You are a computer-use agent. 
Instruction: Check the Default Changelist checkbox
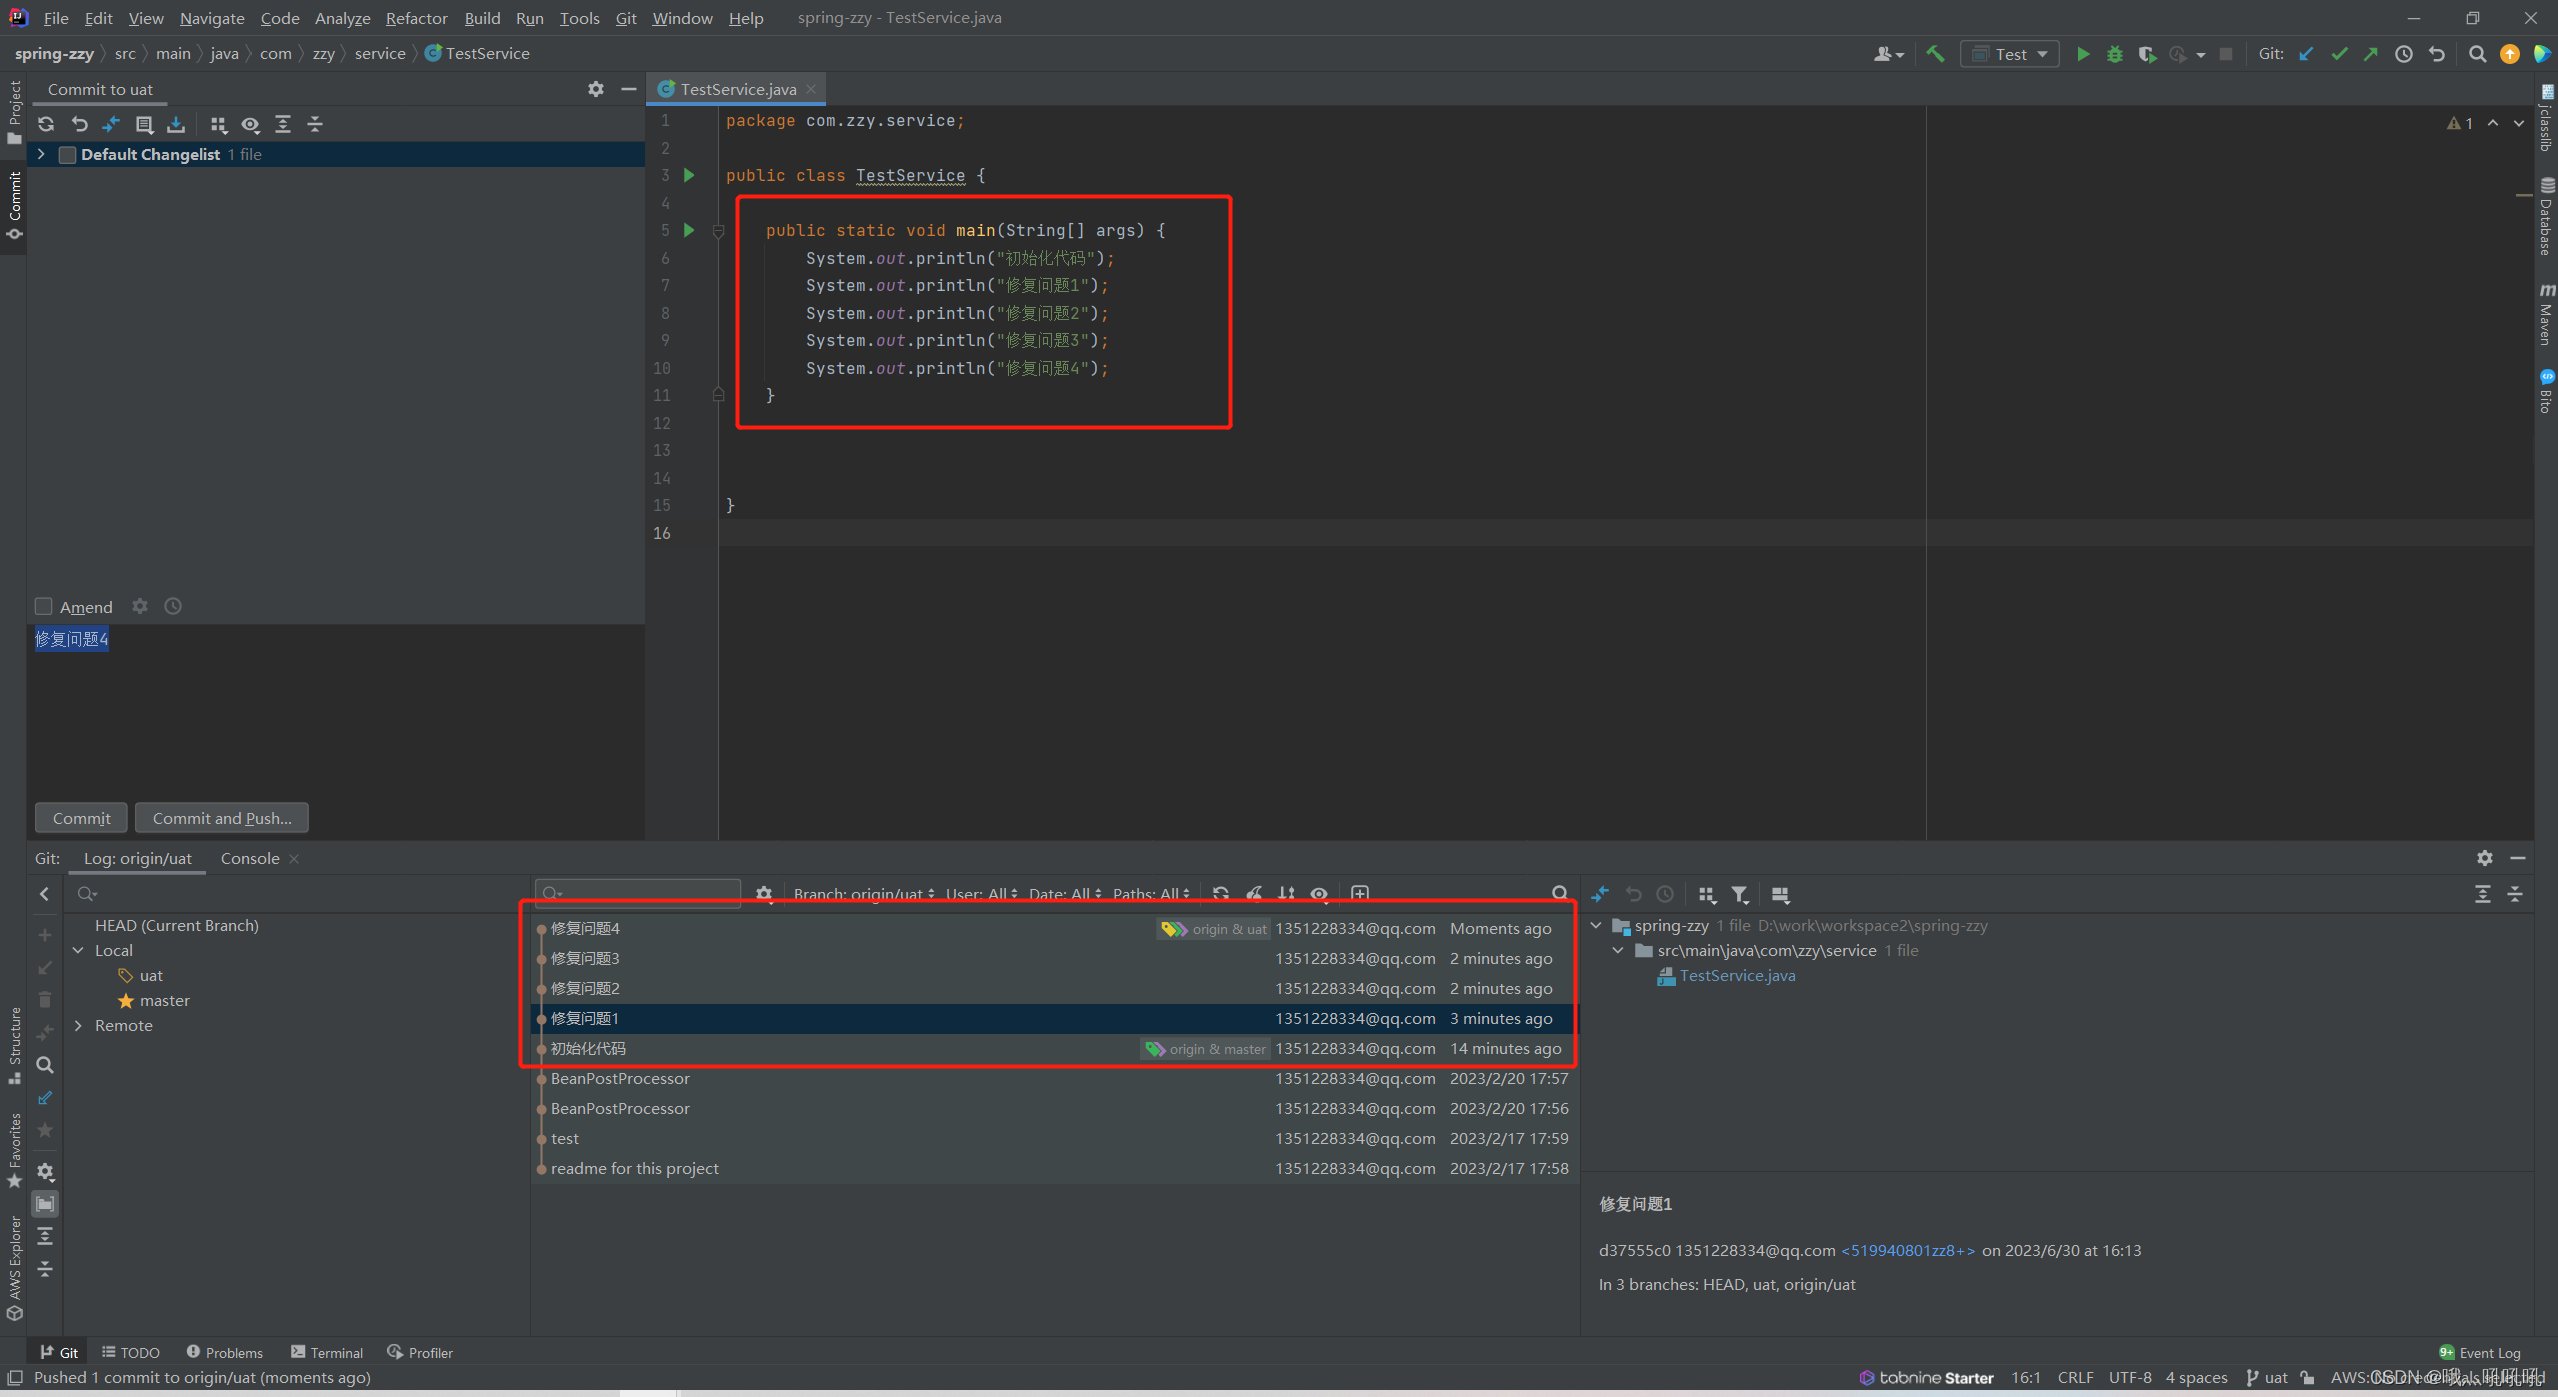68,154
